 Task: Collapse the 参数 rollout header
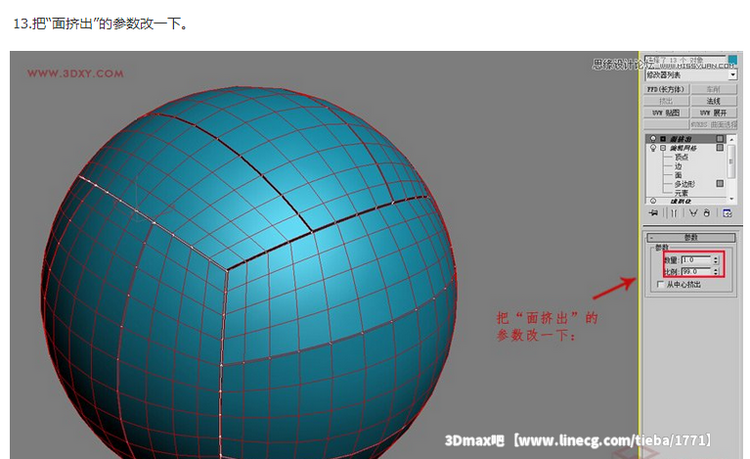691,238
